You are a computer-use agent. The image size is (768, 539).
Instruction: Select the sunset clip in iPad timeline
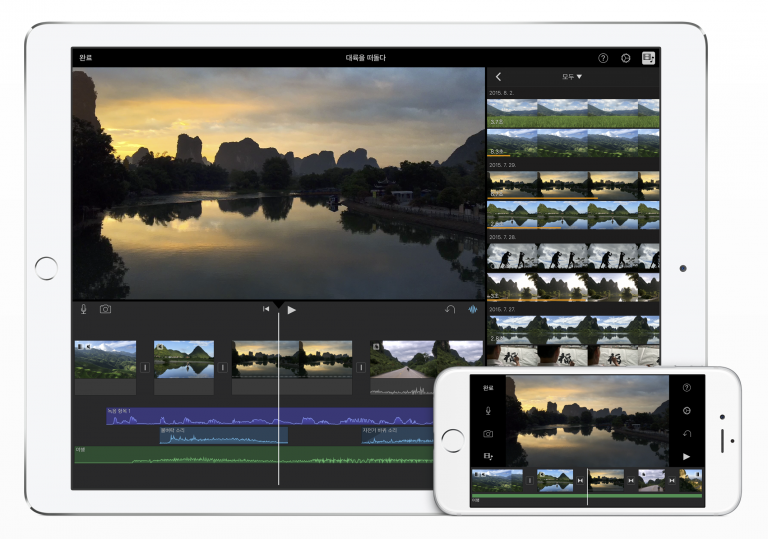coord(292,360)
